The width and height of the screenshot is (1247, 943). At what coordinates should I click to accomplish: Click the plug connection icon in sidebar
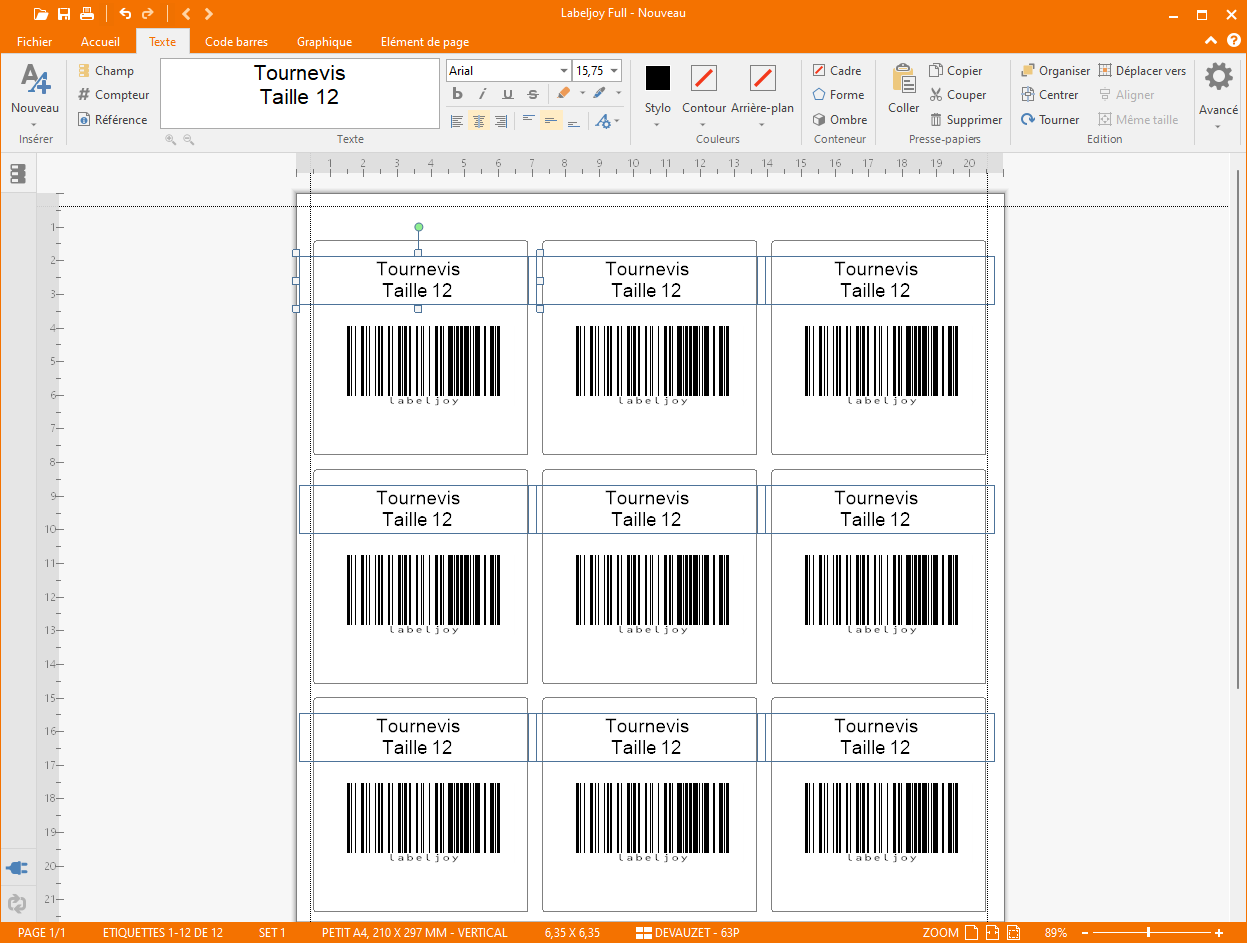point(17,867)
